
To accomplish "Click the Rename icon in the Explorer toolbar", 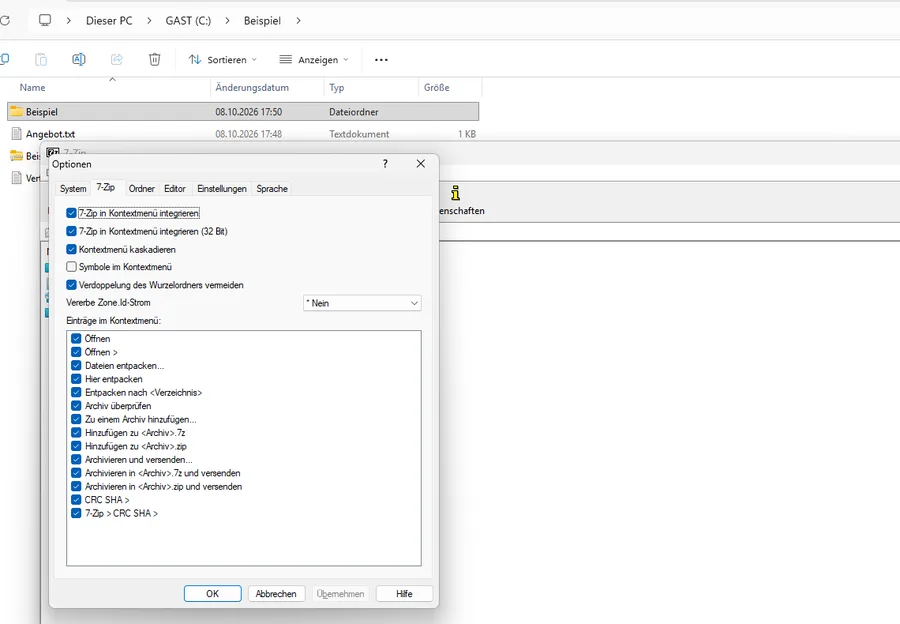I will click(x=79, y=59).
